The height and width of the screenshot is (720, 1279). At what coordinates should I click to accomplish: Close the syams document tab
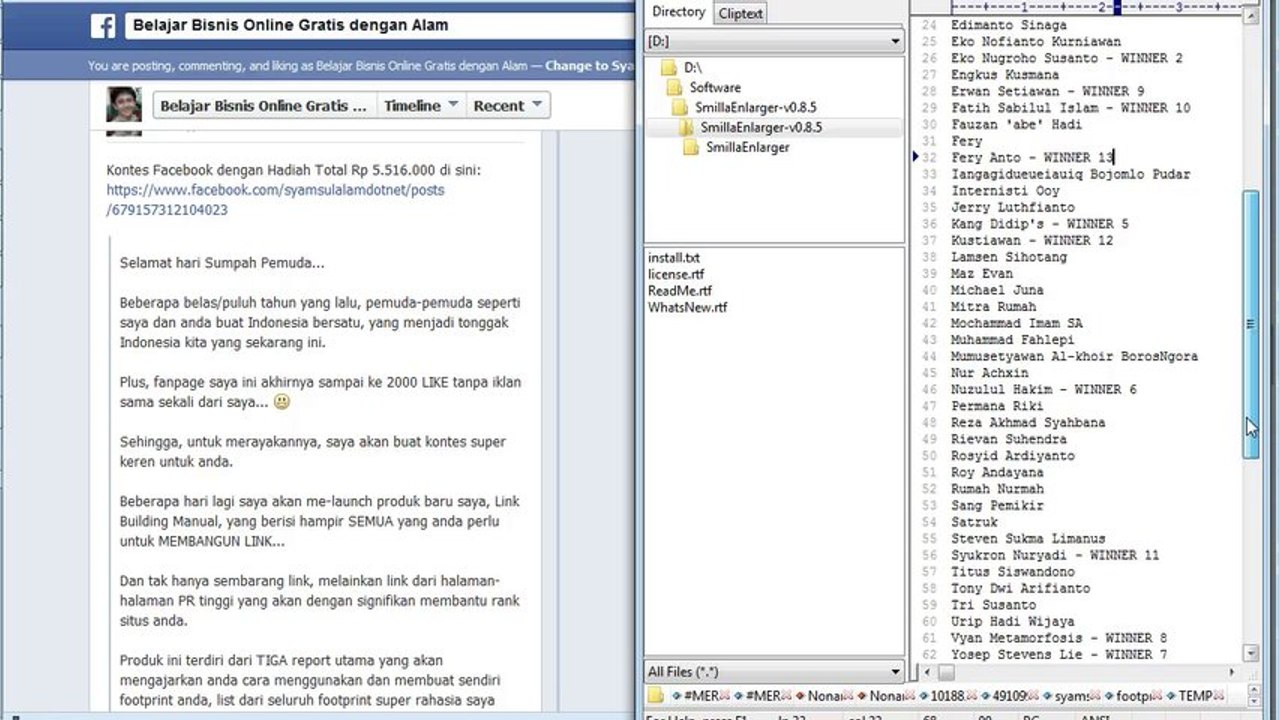coord(1096,695)
